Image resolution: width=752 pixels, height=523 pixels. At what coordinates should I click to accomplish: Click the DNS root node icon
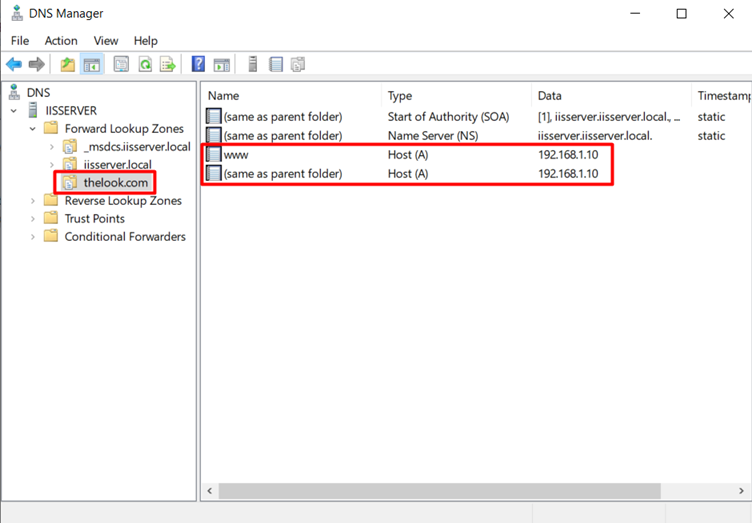pyautogui.click(x=14, y=92)
